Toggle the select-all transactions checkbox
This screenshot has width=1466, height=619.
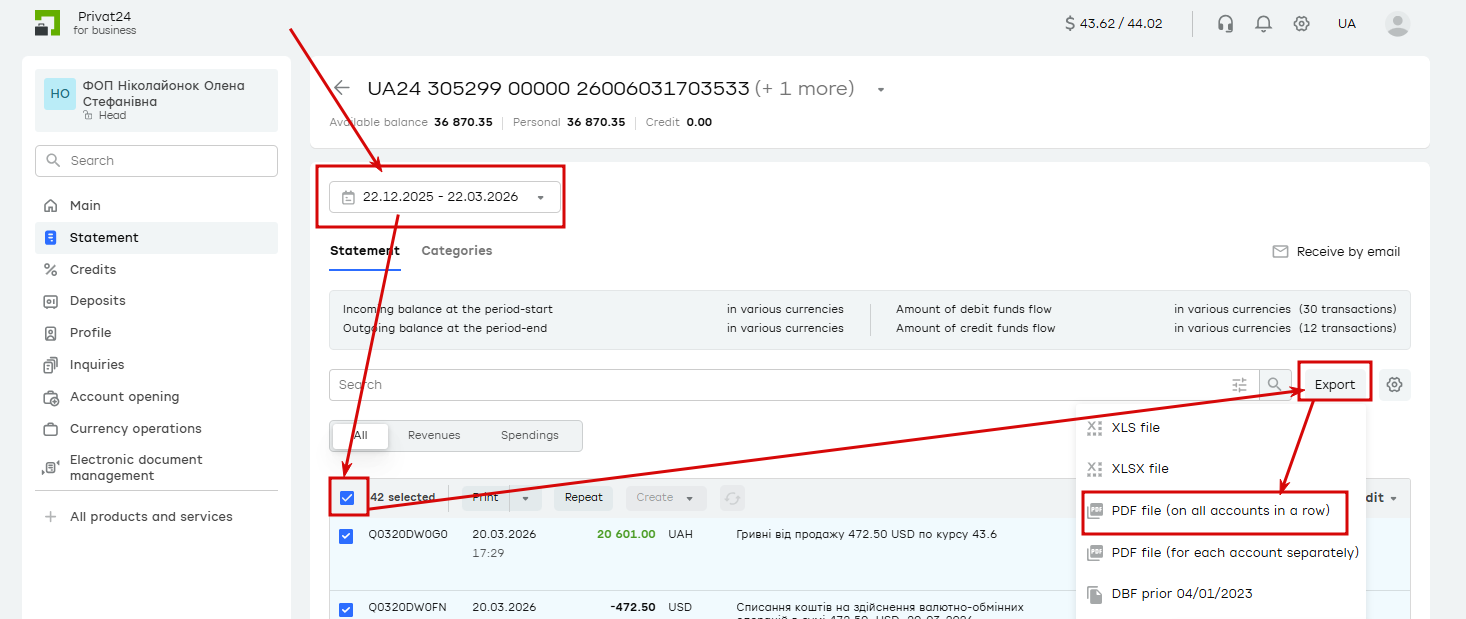pos(347,498)
